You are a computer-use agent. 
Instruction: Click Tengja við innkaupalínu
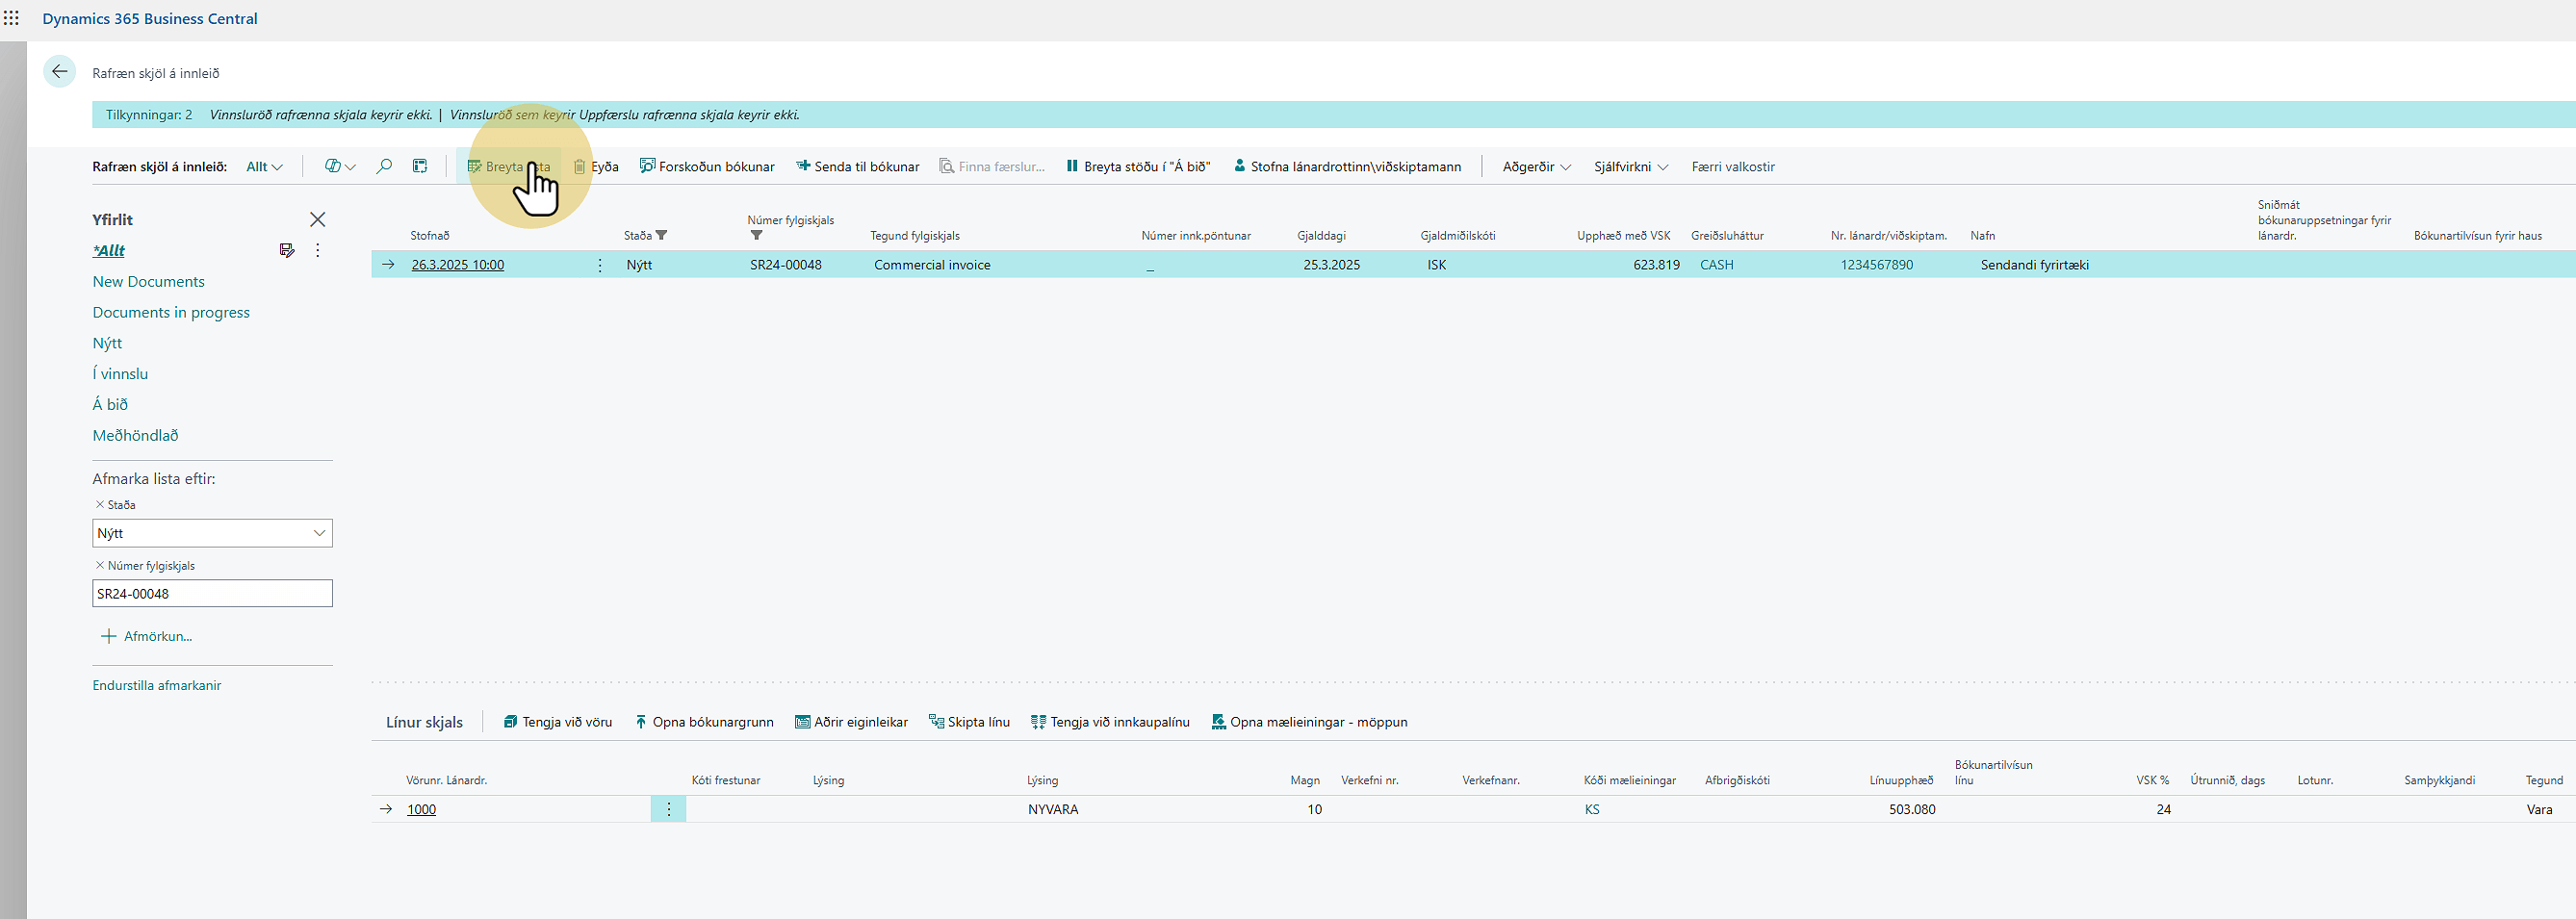[1110, 722]
